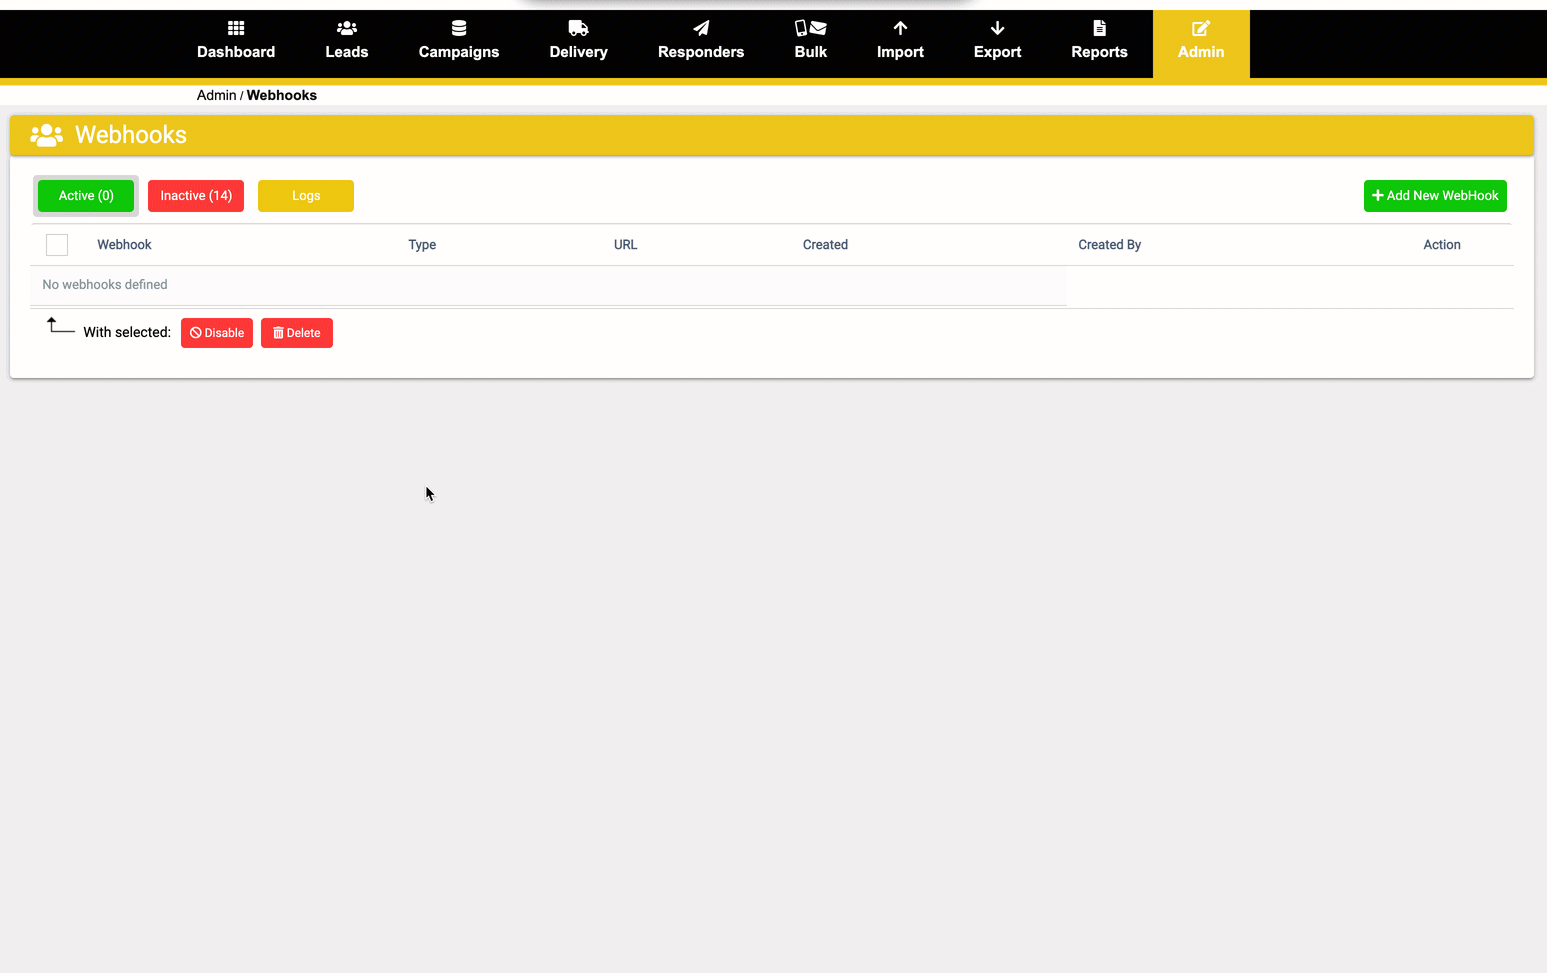
Task: Click the Delivery truck icon
Action: pyautogui.click(x=578, y=28)
